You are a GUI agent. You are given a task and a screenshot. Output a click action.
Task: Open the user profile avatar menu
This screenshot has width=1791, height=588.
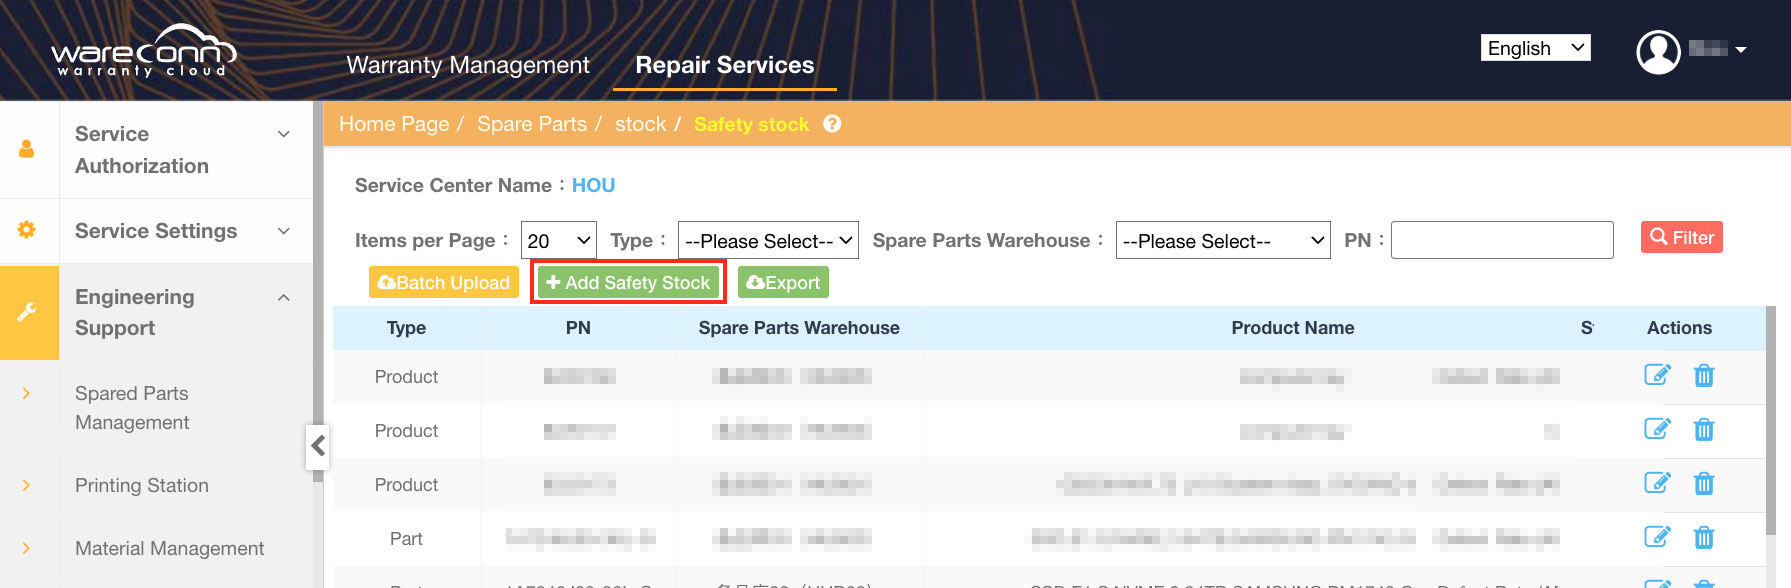[x=1658, y=51]
